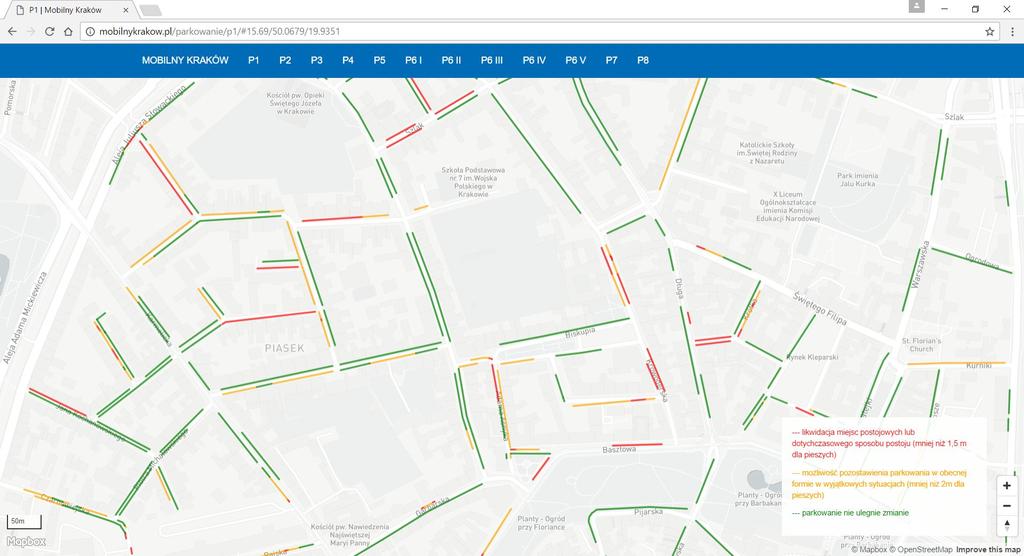
Task: Switch to zone P5
Action: point(379,60)
